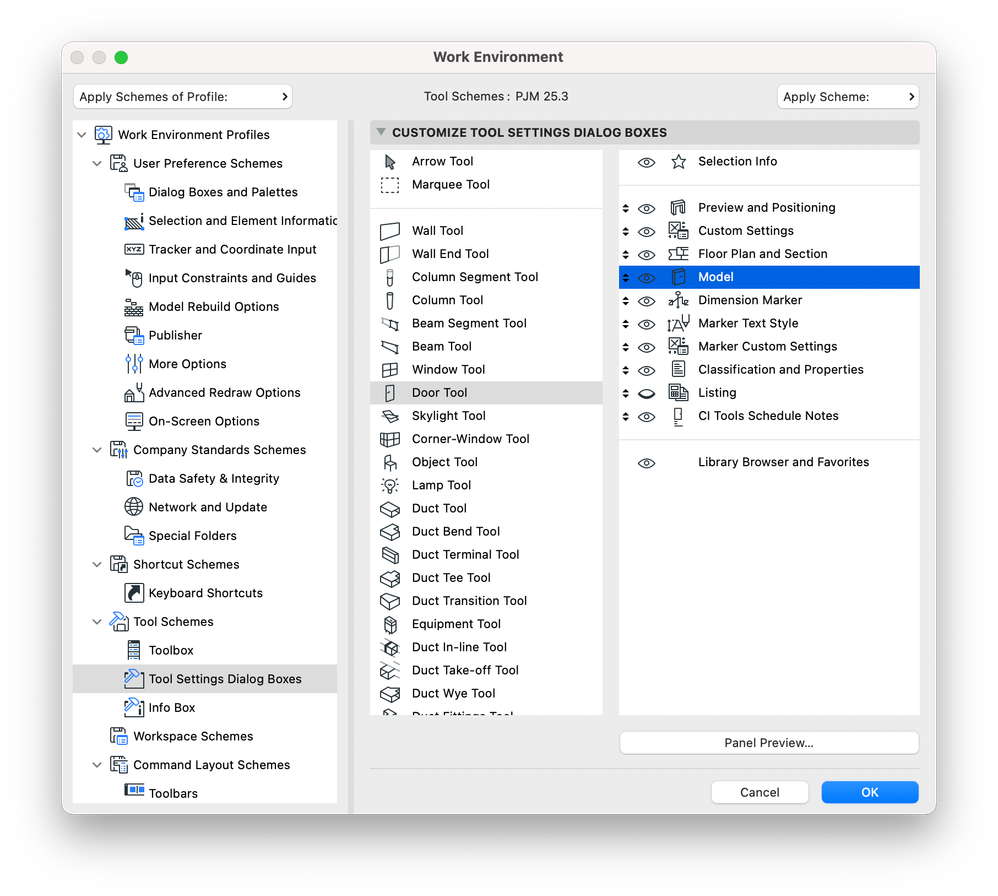Open the Apply Schemes of Profile dropdown

[x=183, y=97]
